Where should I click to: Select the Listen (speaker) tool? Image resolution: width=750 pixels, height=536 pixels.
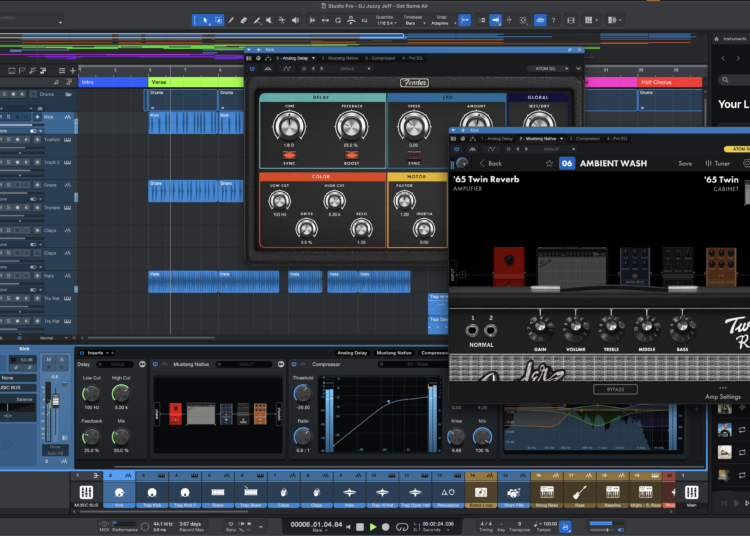tap(295, 20)
